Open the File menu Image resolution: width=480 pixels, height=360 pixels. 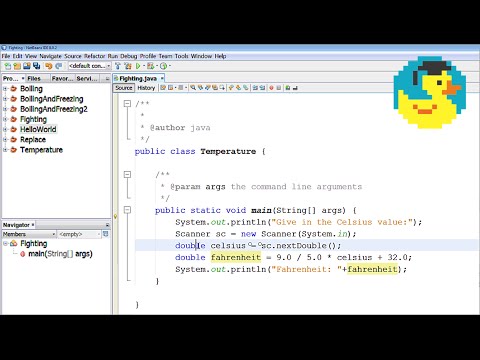click(6, 56)
